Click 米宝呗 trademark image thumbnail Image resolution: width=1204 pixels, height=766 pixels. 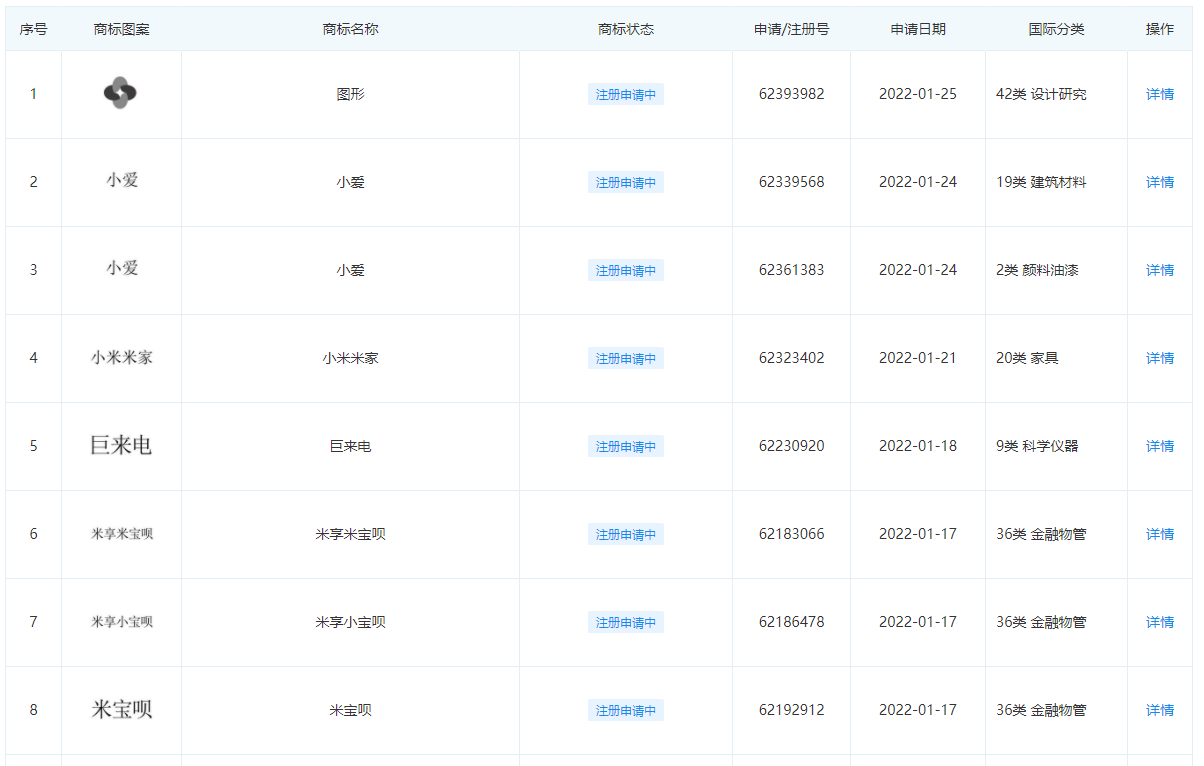[122, 710]
